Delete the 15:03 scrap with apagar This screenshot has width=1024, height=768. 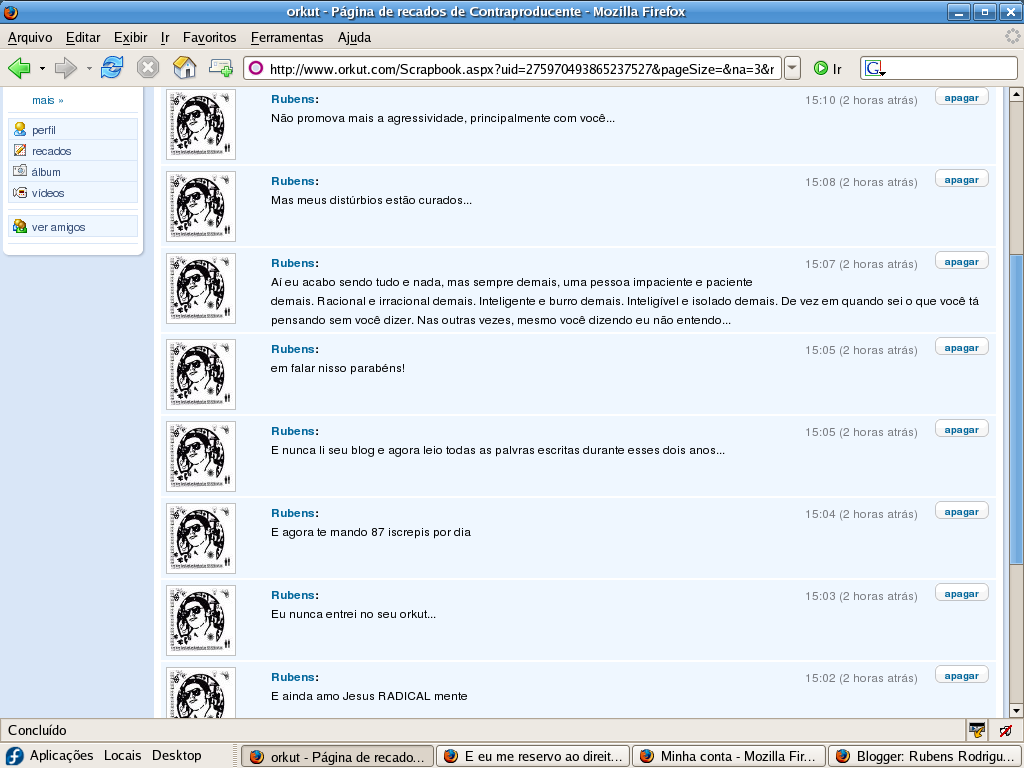961,594
